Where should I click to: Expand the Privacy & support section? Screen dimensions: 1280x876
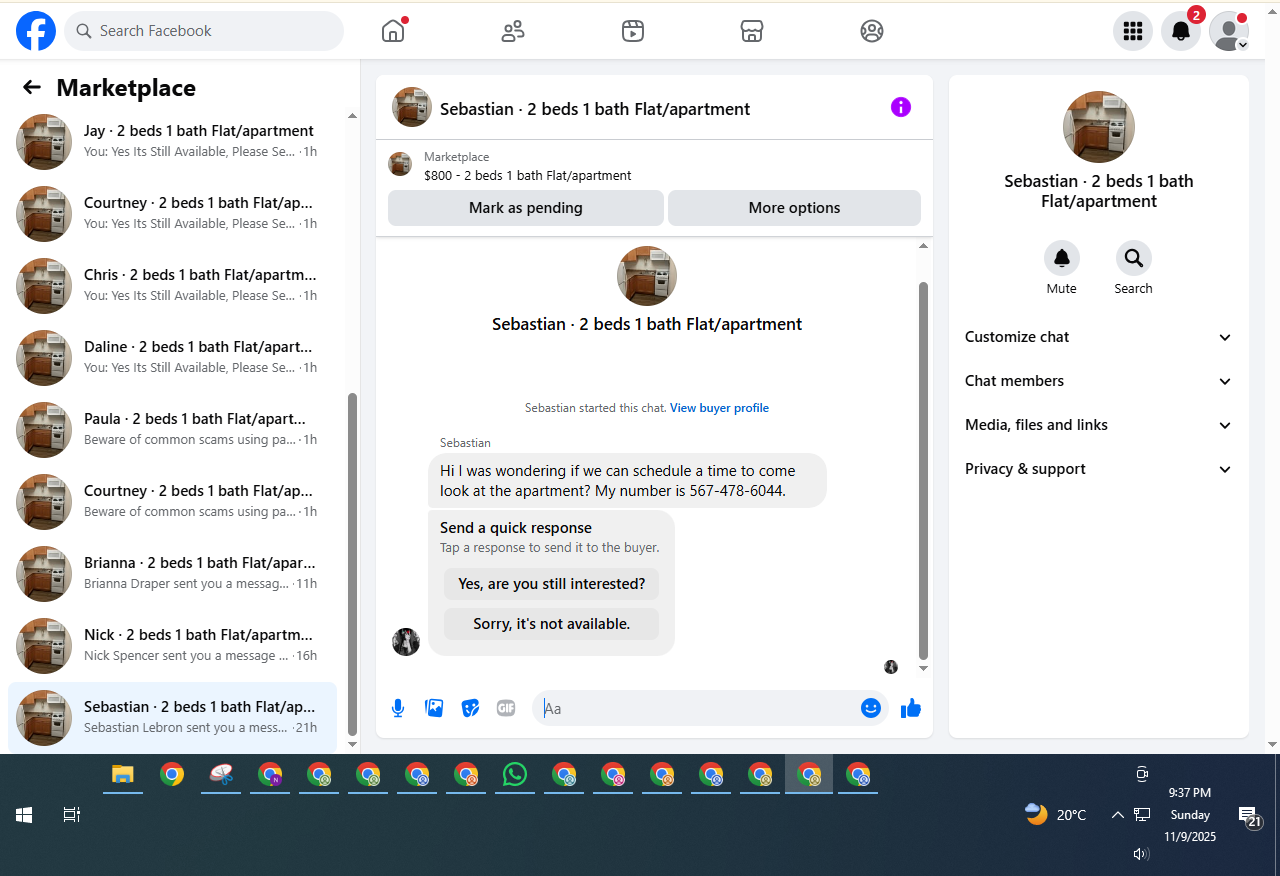coord(1099,469)
